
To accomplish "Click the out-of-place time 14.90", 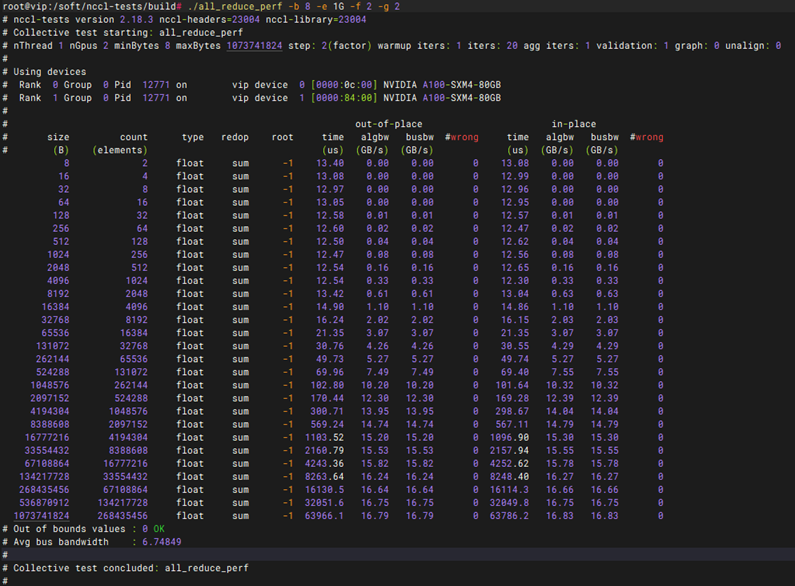I will click(330, 307).
